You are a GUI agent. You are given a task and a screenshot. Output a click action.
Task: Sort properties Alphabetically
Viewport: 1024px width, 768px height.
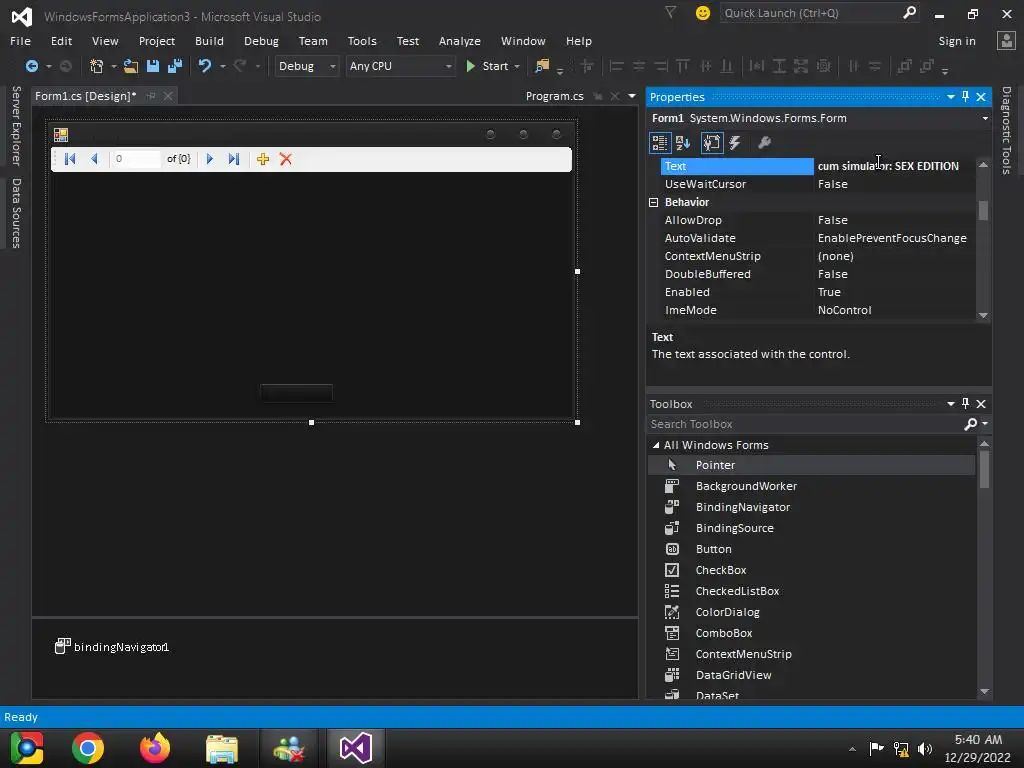683,143
